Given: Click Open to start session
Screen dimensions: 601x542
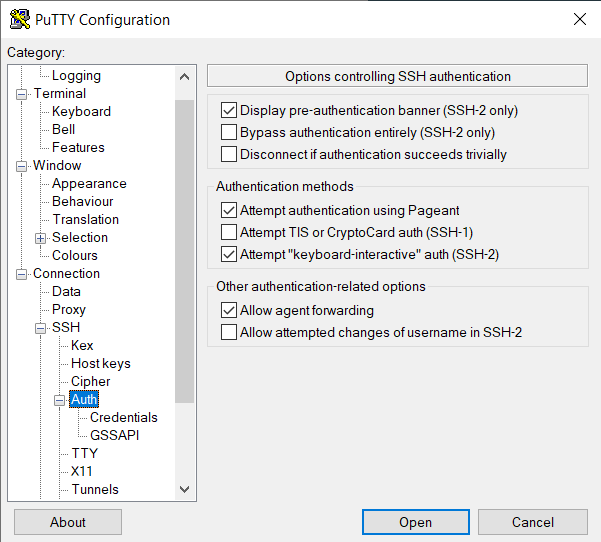Looking at the screenshot, I should tap(416, 522).
